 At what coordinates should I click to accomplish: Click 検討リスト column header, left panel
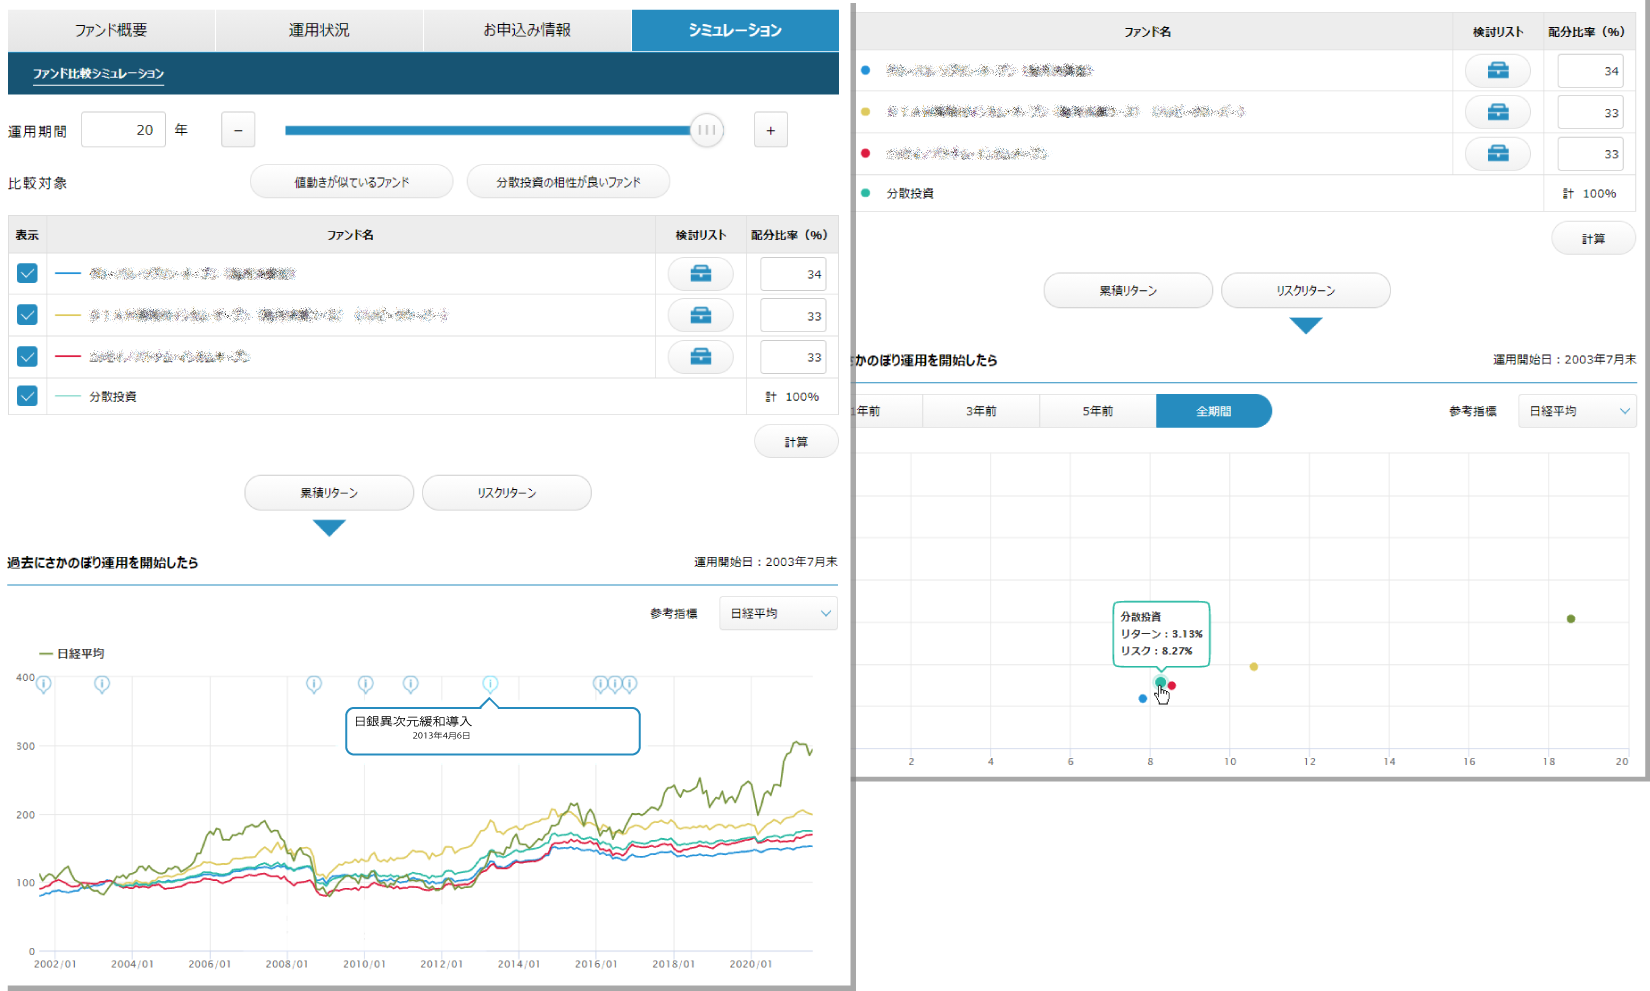(x=700, y=235)
